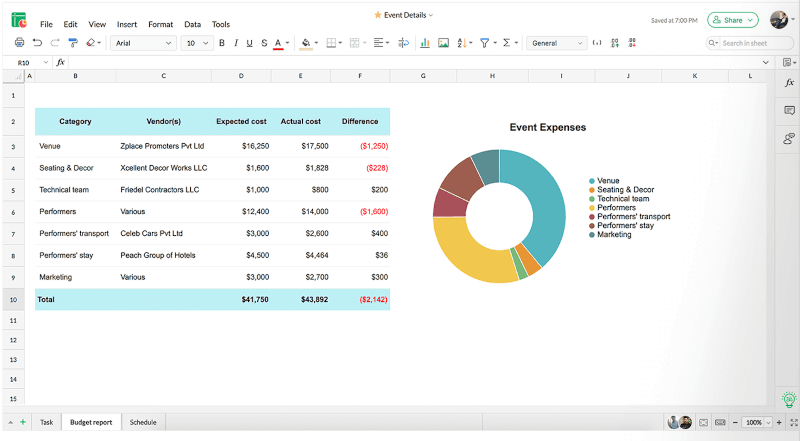
Task: Add a new sheet with plus button
Action: pos(23,423)
